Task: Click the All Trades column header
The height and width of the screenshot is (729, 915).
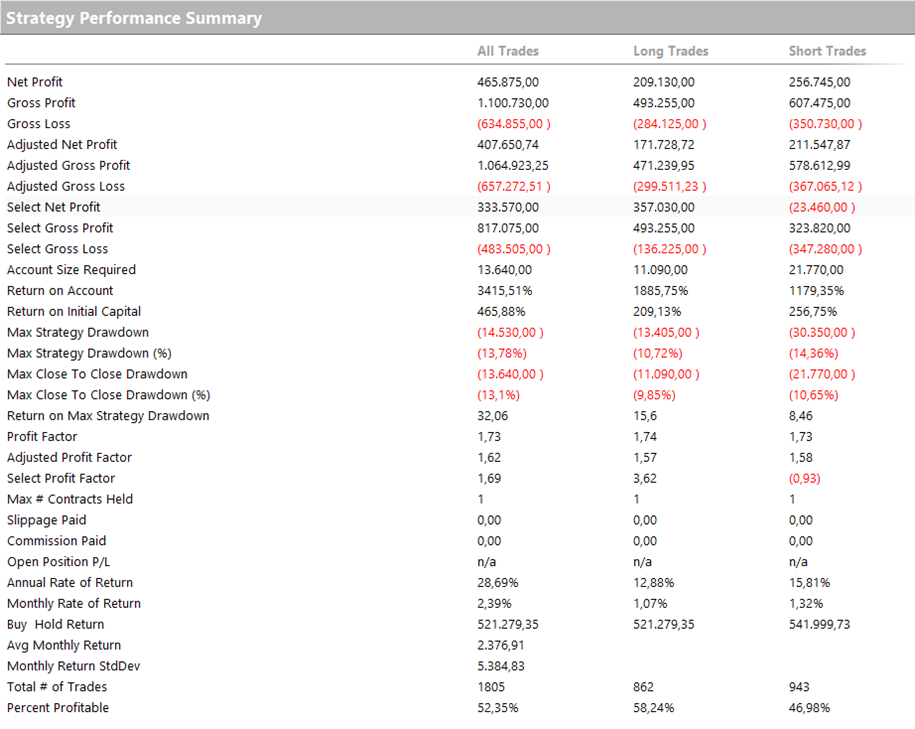Action: coord(508,51)
